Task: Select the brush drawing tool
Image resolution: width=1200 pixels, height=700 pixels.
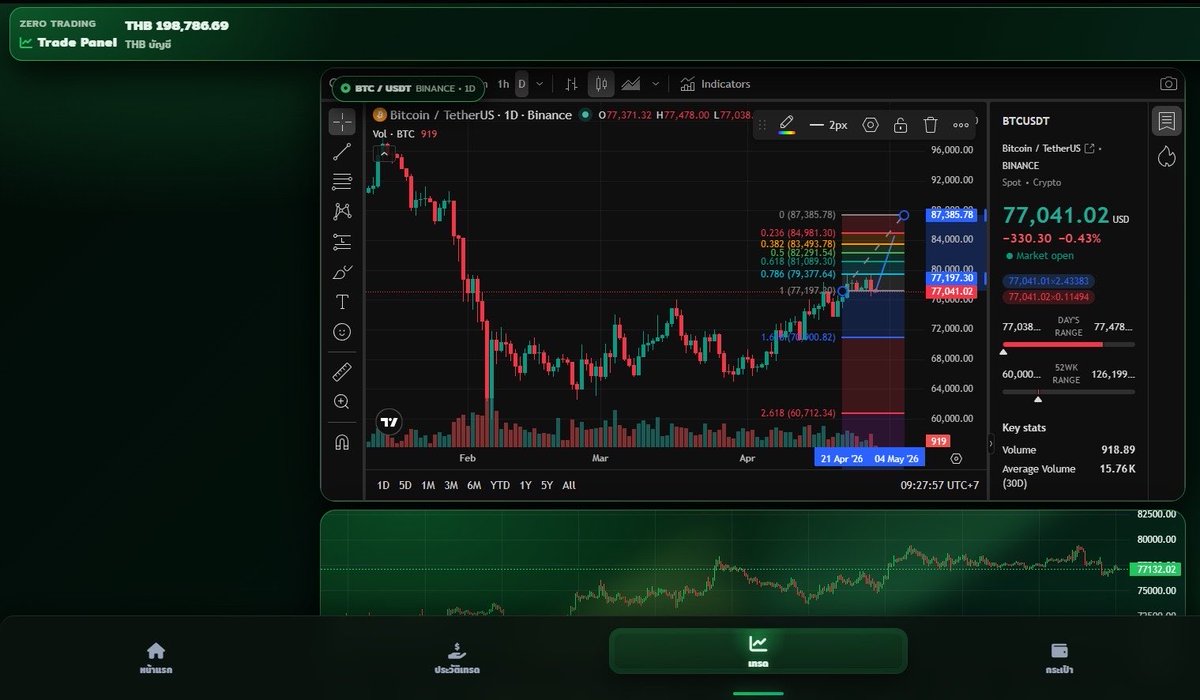Action: (x=342, y=271)
